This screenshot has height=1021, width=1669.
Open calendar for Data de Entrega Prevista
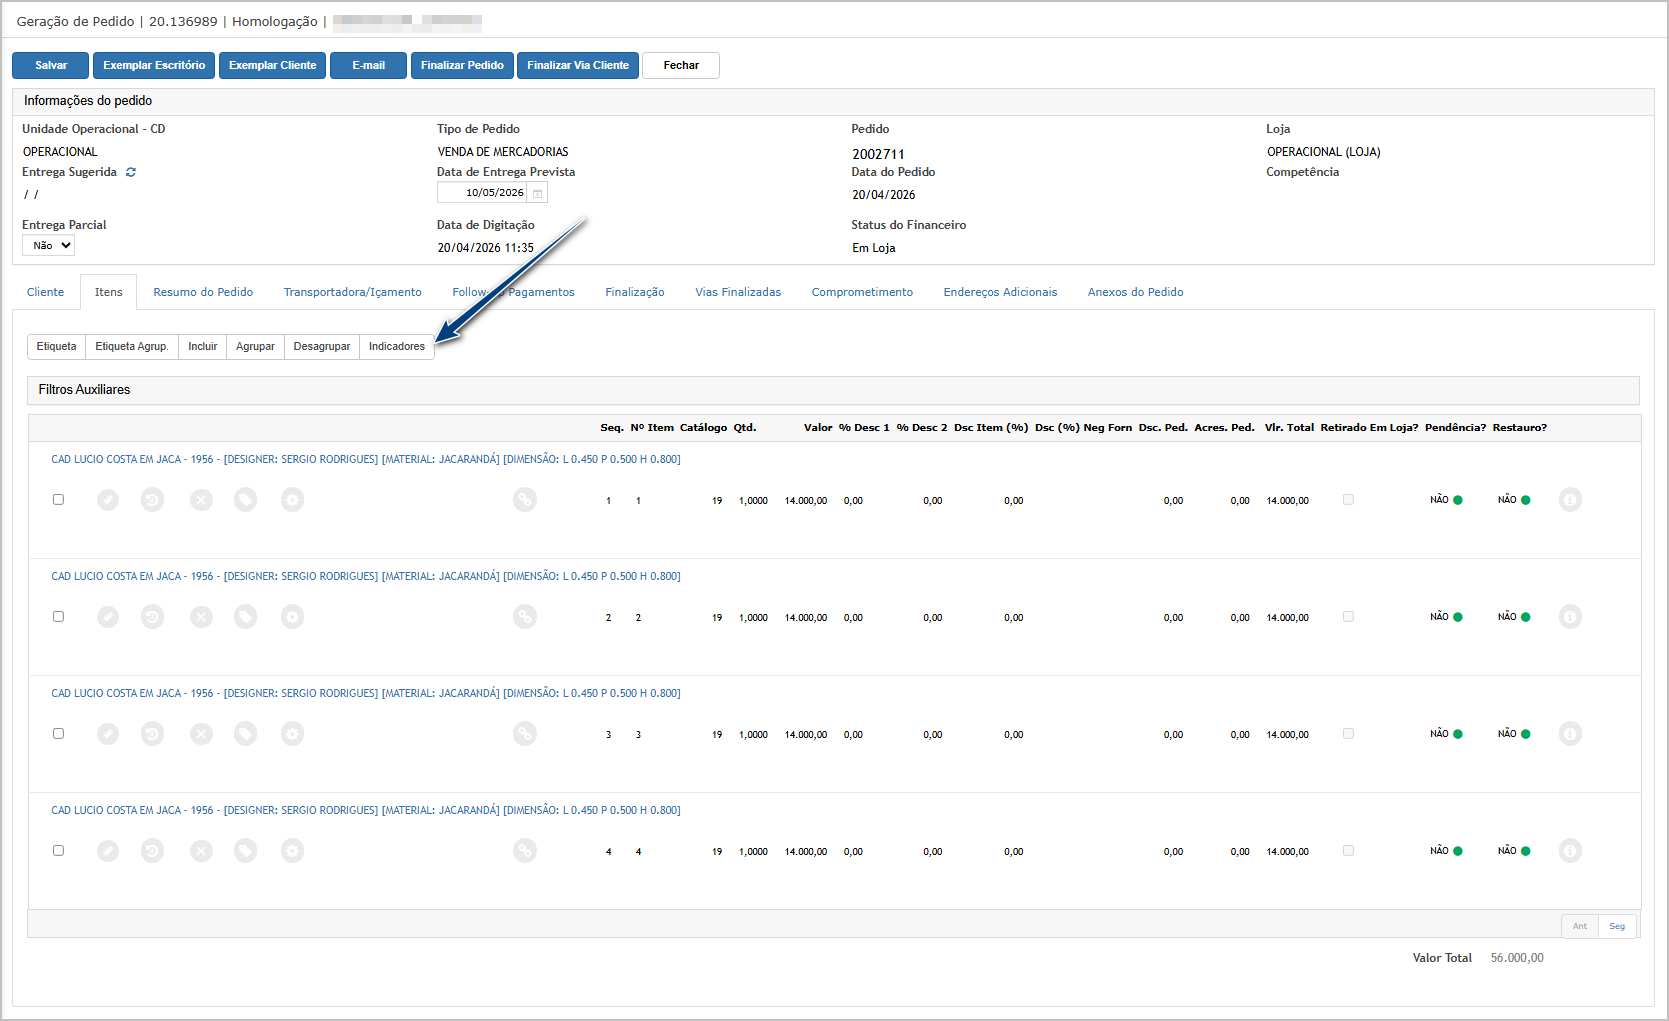tap(537, 193)
